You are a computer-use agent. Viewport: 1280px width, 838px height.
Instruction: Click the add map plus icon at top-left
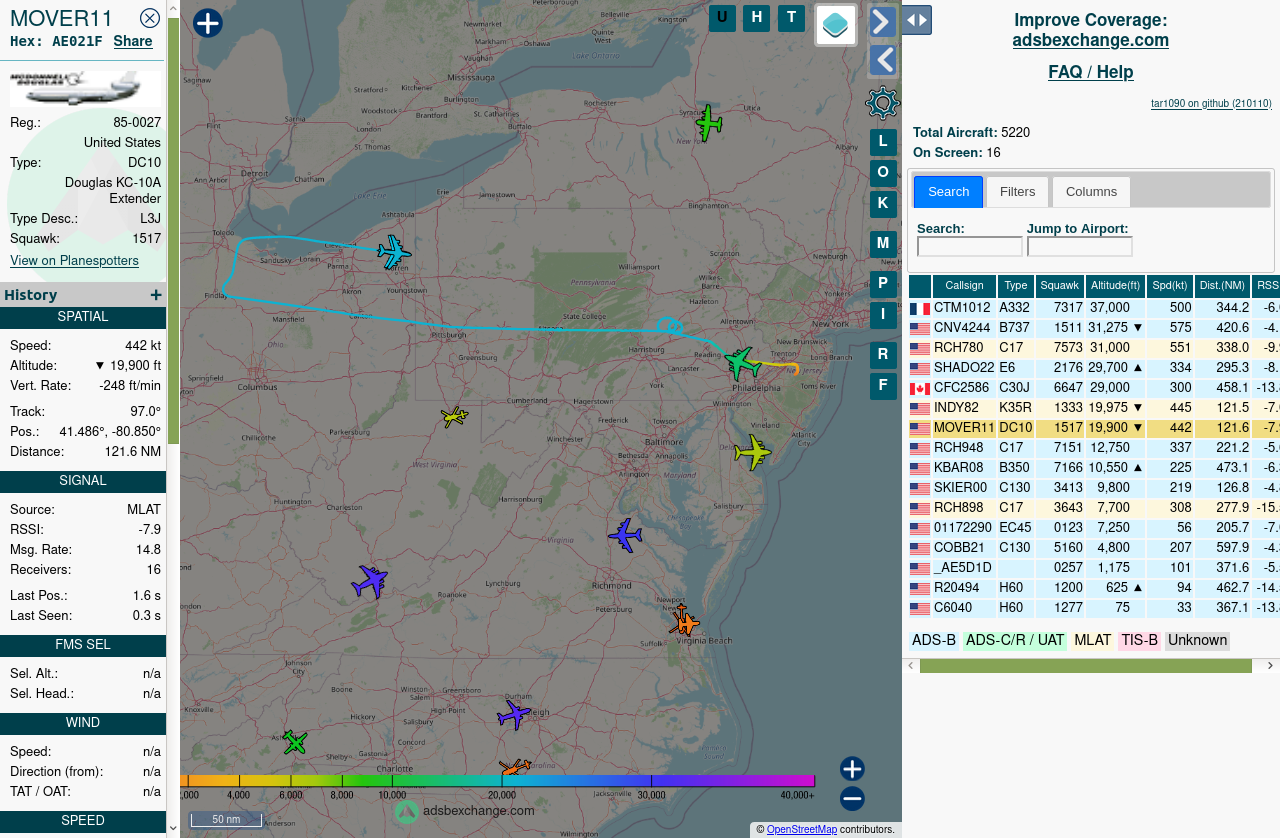click(x=207, y=23)
